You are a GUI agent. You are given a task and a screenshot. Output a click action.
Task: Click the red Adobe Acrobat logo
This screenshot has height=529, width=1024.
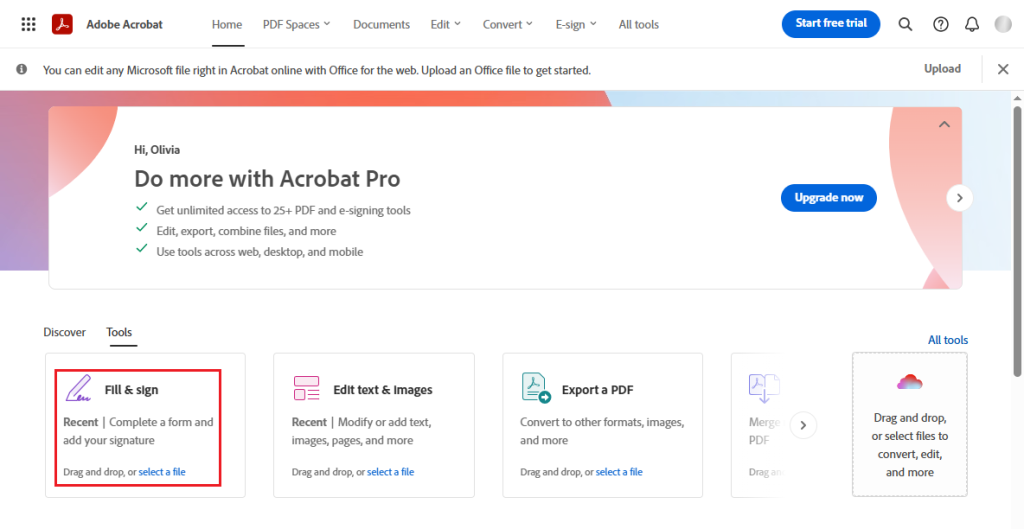tap(62, 25)
